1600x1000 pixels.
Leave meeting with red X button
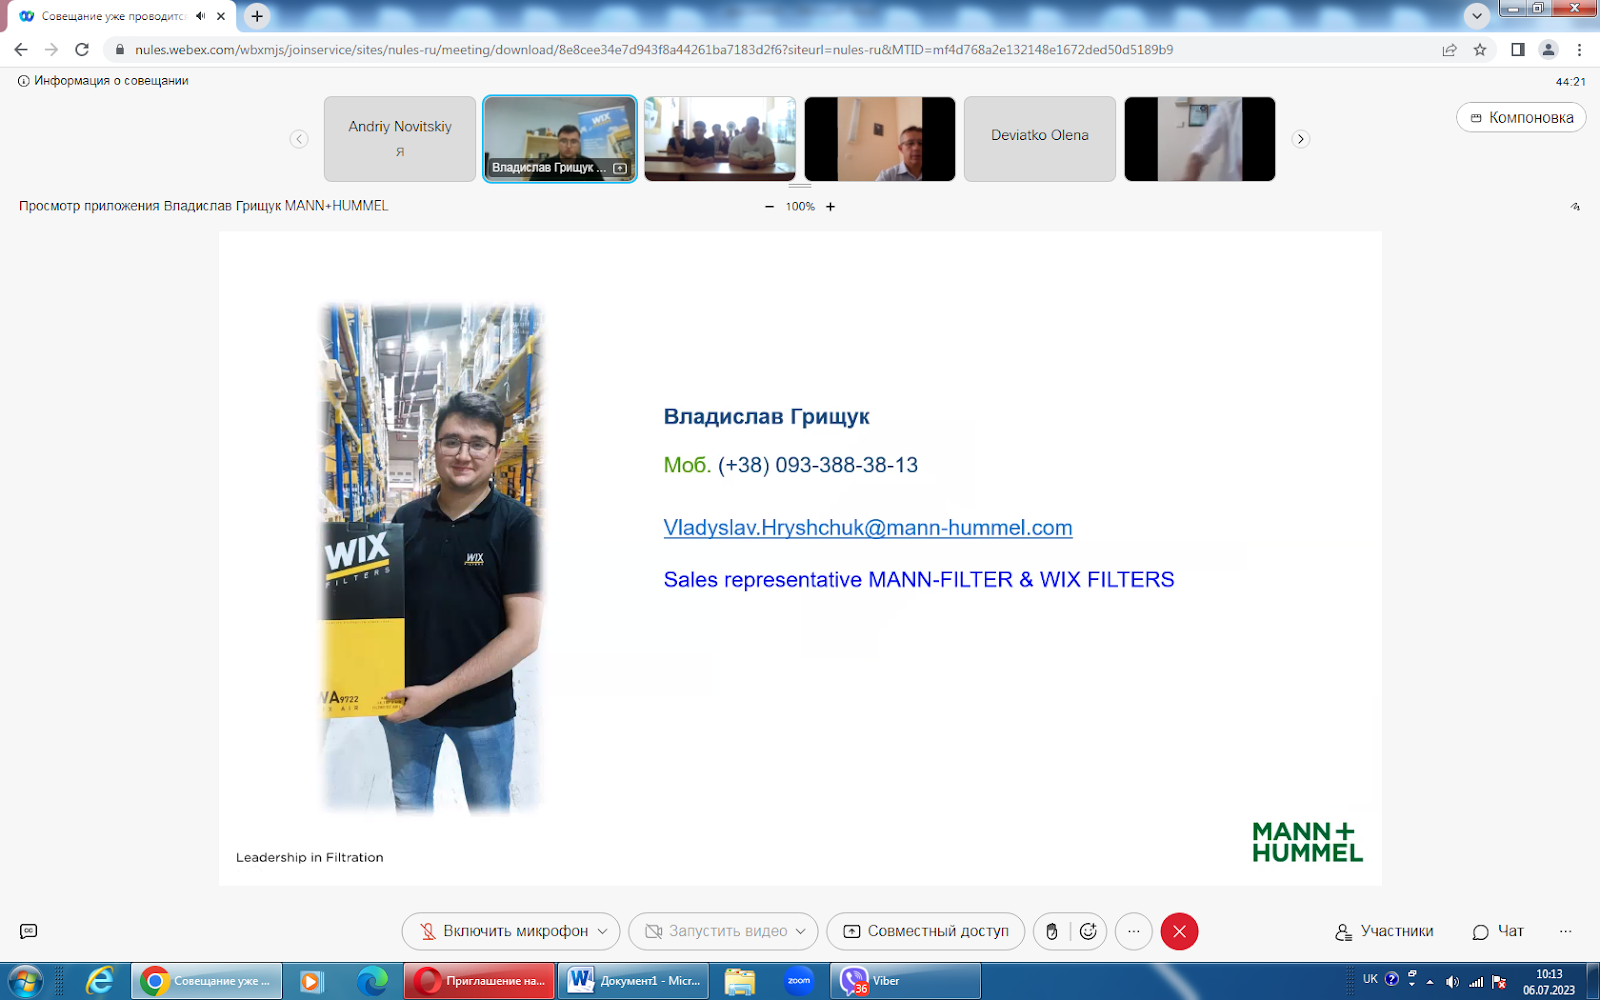click(x=1179, y=931)
